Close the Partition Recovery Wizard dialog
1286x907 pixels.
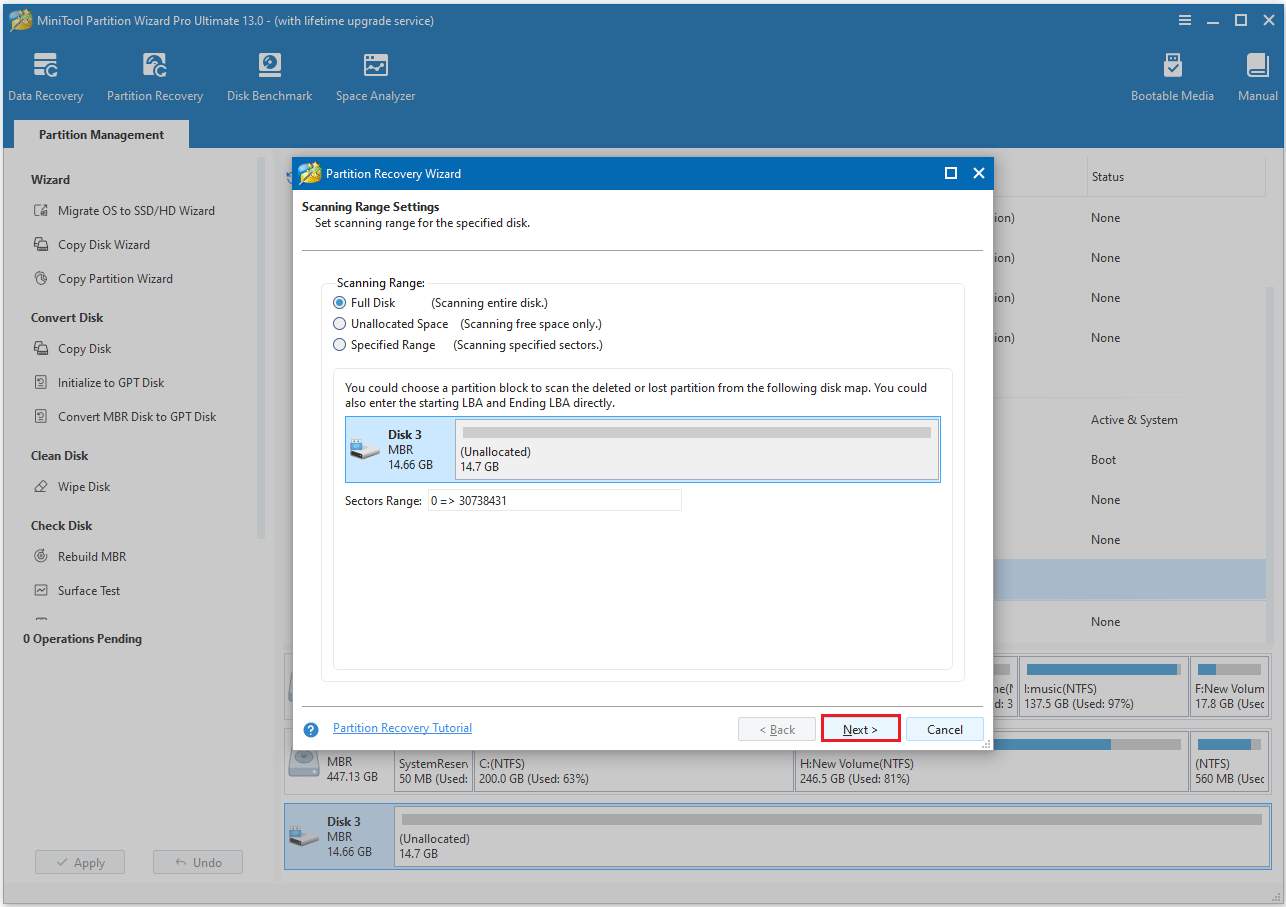coord(979,173)
